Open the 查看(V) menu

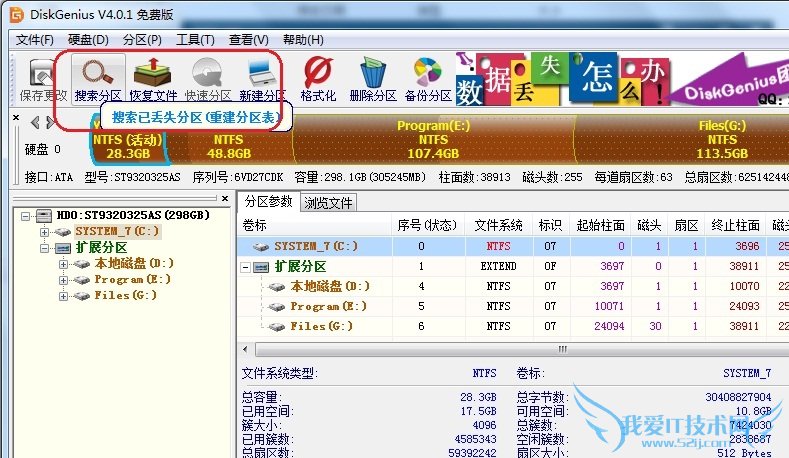click(x=249, y=40)
